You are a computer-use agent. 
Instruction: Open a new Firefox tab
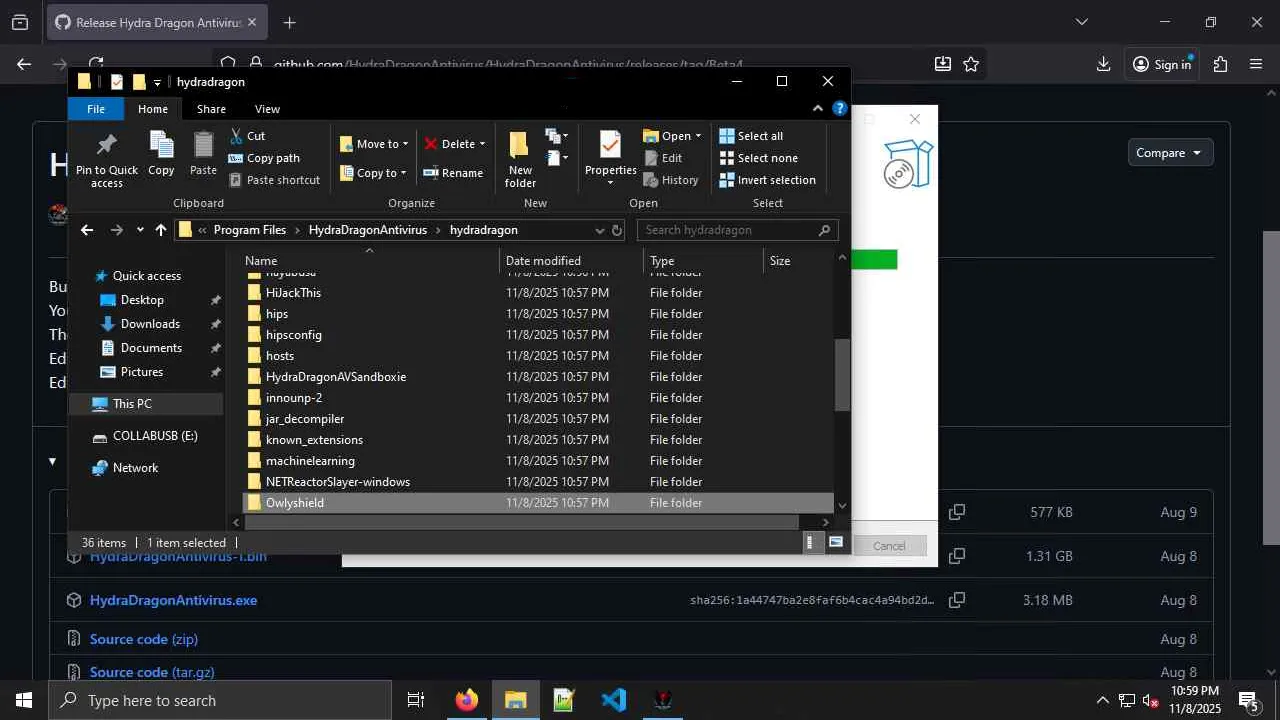pyautogui.click(x=289, y=22)
